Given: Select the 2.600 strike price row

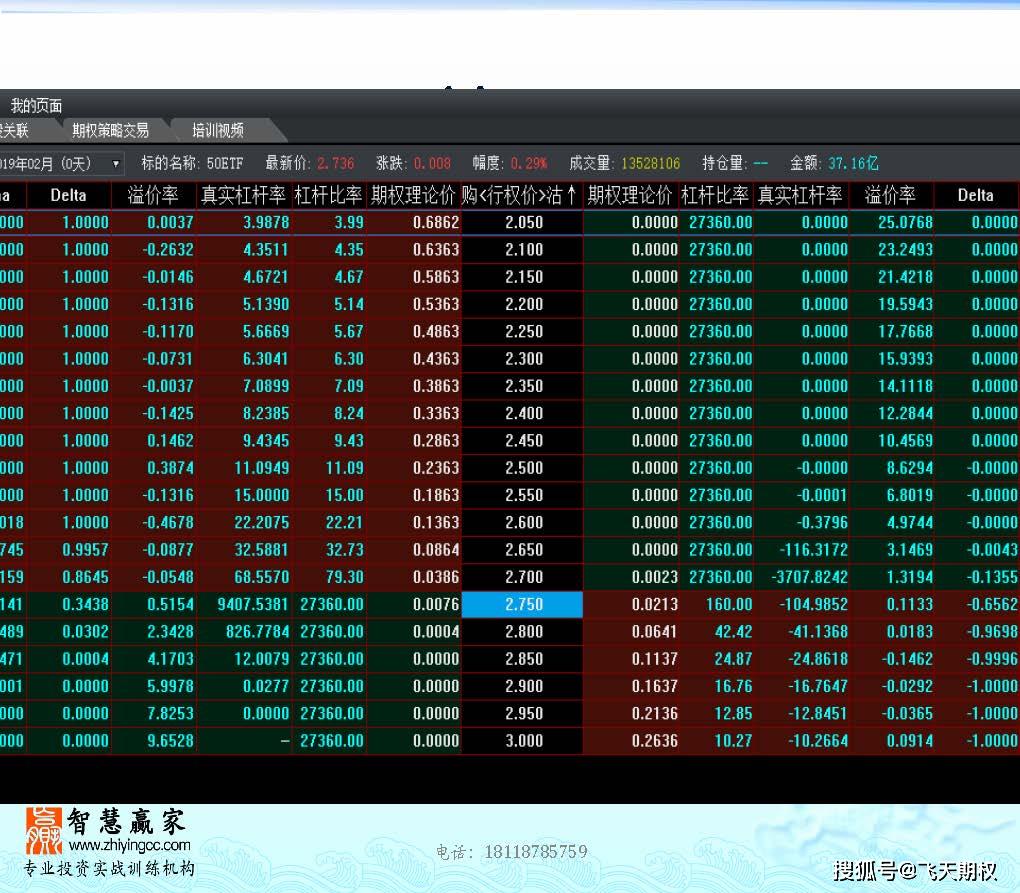Looking at the screenshot, I should tap(522, 523).
